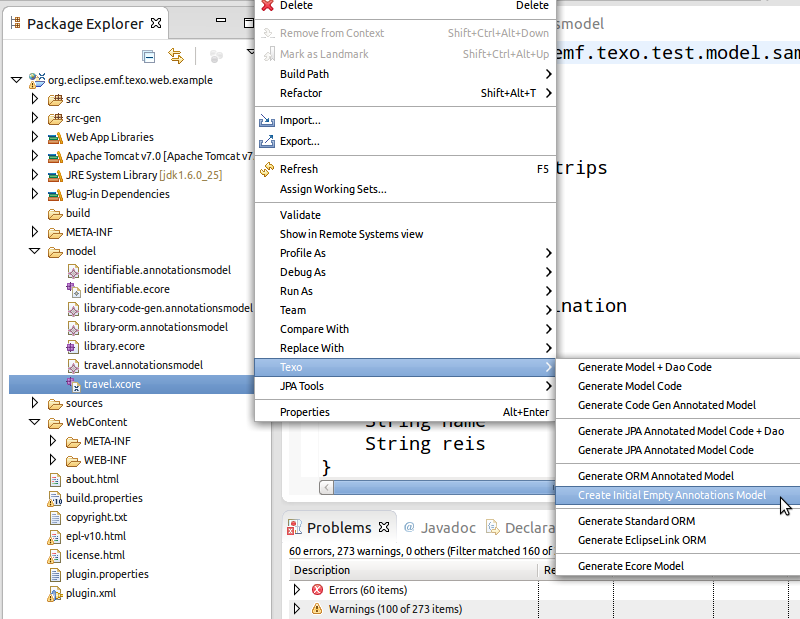Image resolution: width=800 pixels, height=619 pixels.
Task: Open the JPA Tools submenu
Action: (405, 386)
